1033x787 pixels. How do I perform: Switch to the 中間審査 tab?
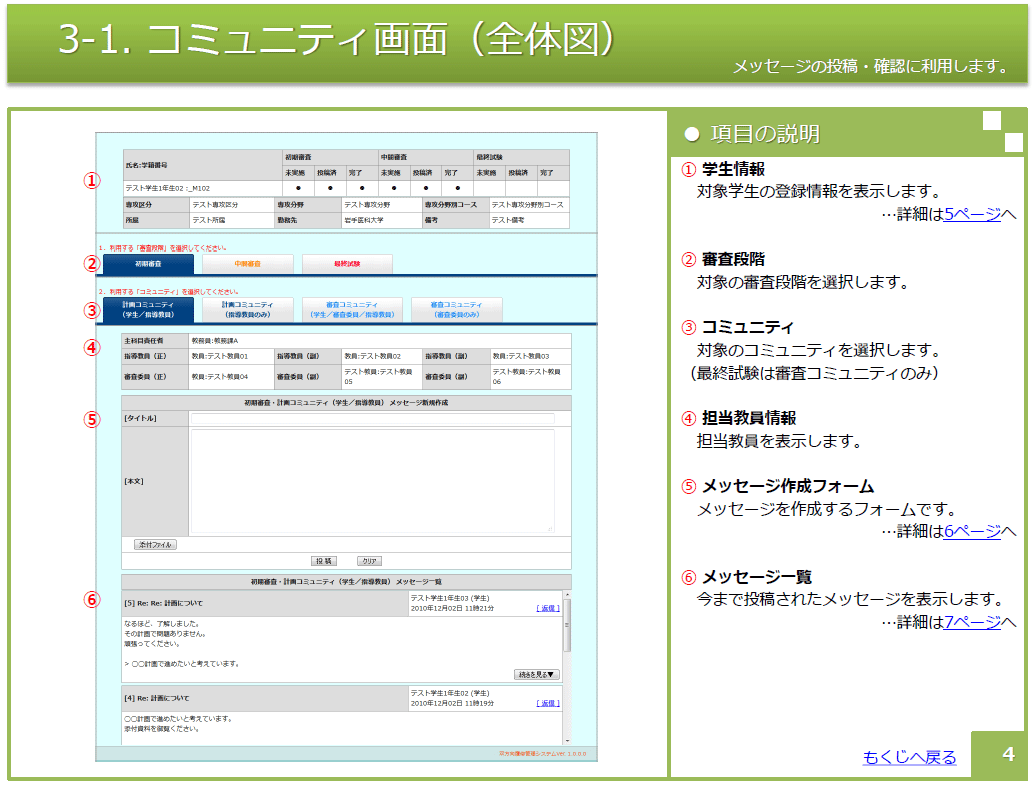click(x=247, y=264)
